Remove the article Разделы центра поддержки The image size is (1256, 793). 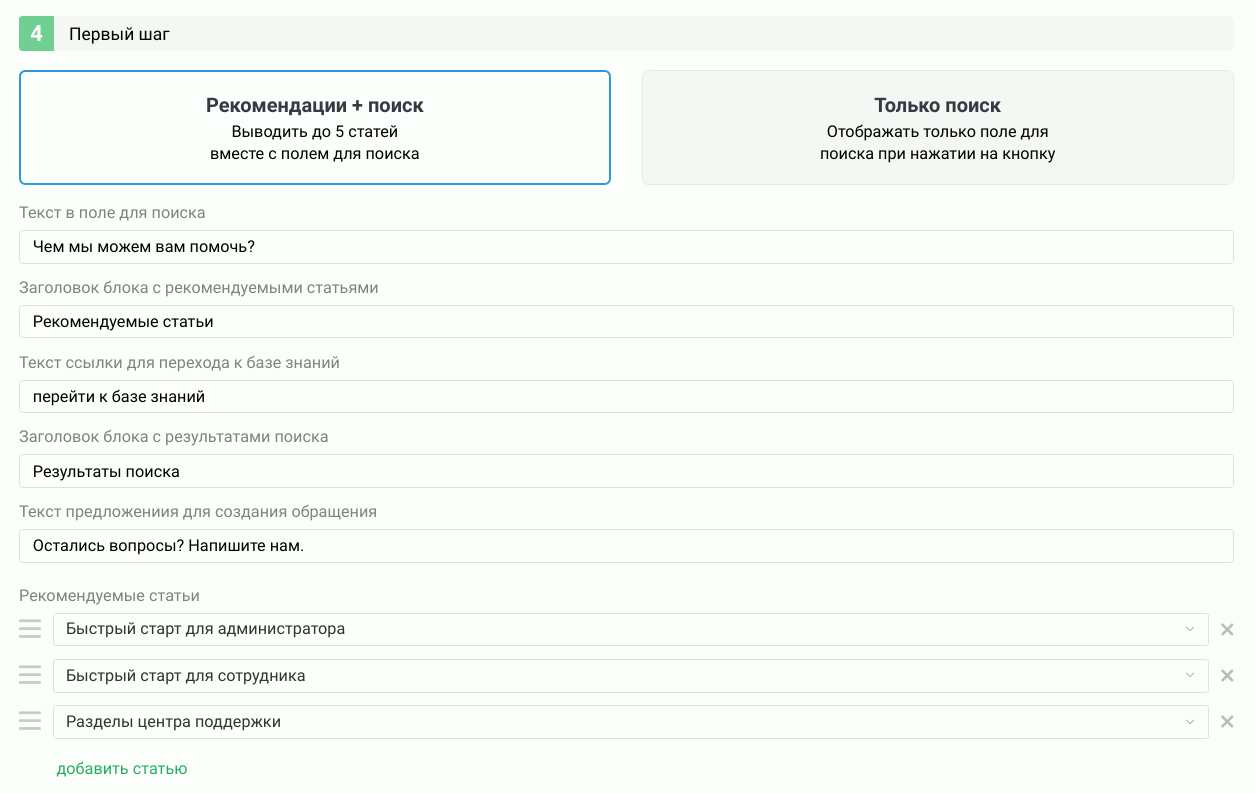pos(1227,721)
